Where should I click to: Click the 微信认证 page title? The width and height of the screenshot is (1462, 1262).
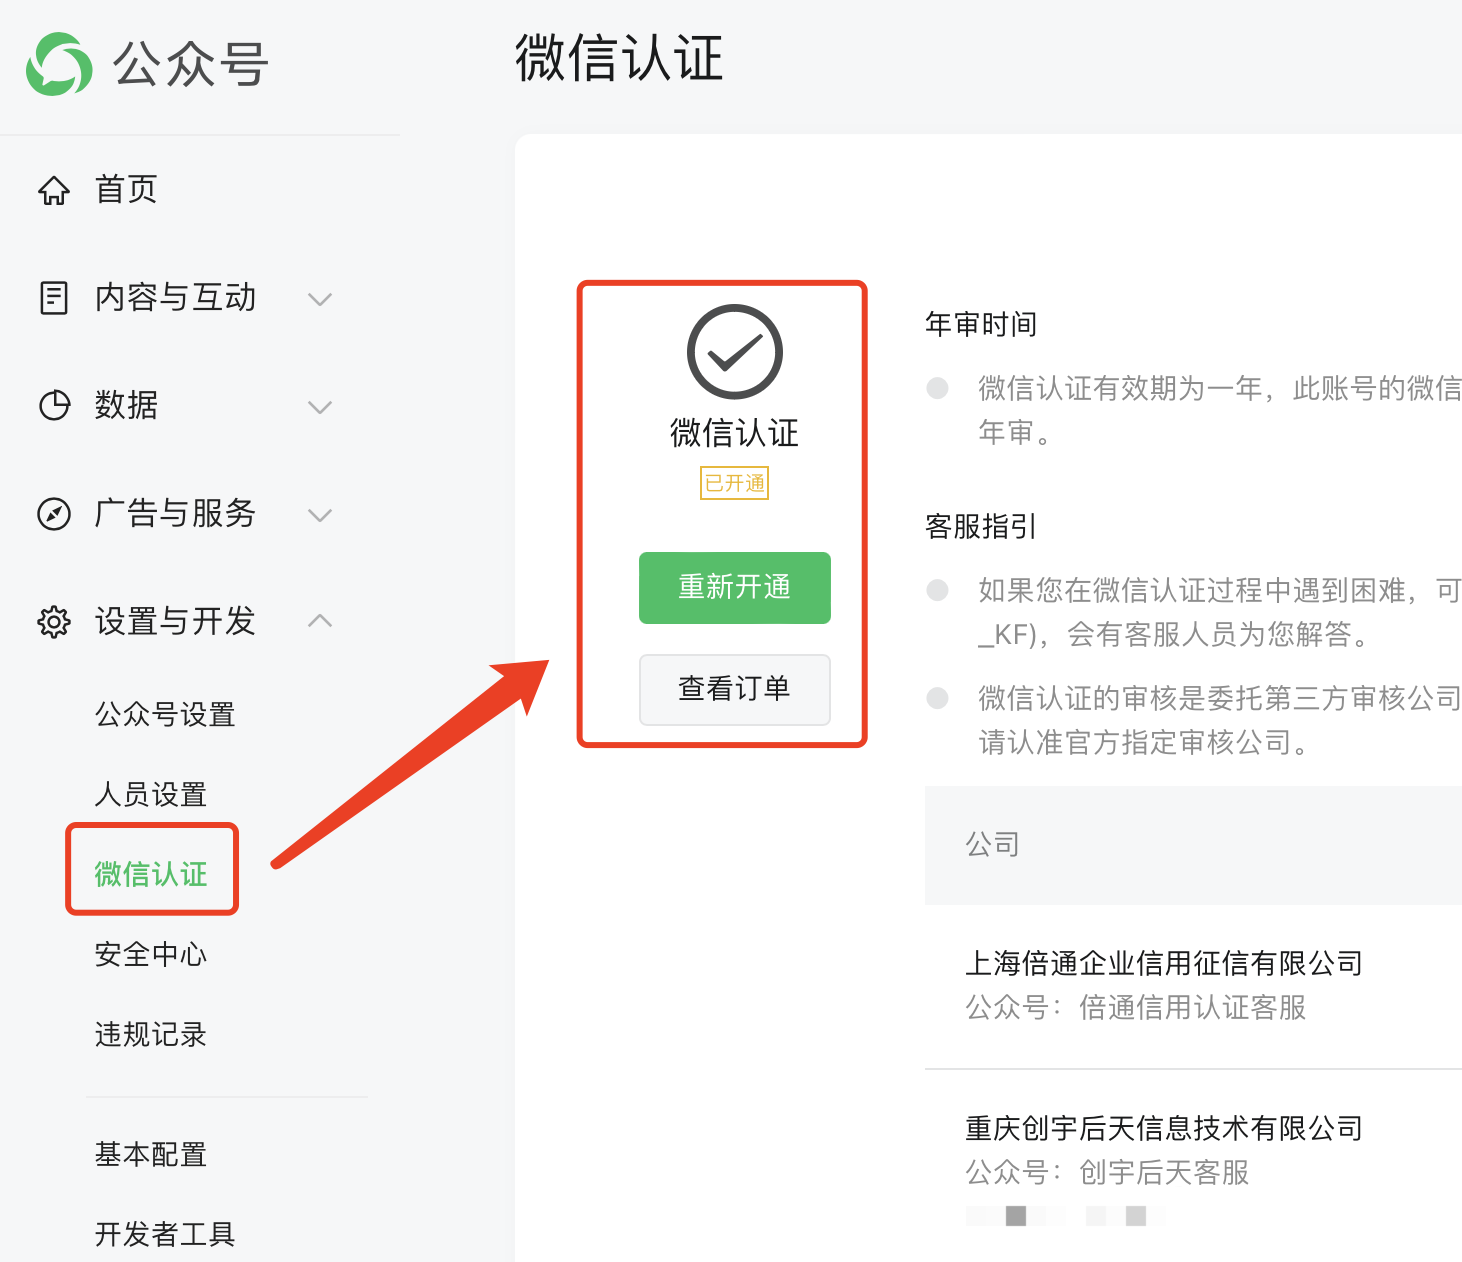619,58
